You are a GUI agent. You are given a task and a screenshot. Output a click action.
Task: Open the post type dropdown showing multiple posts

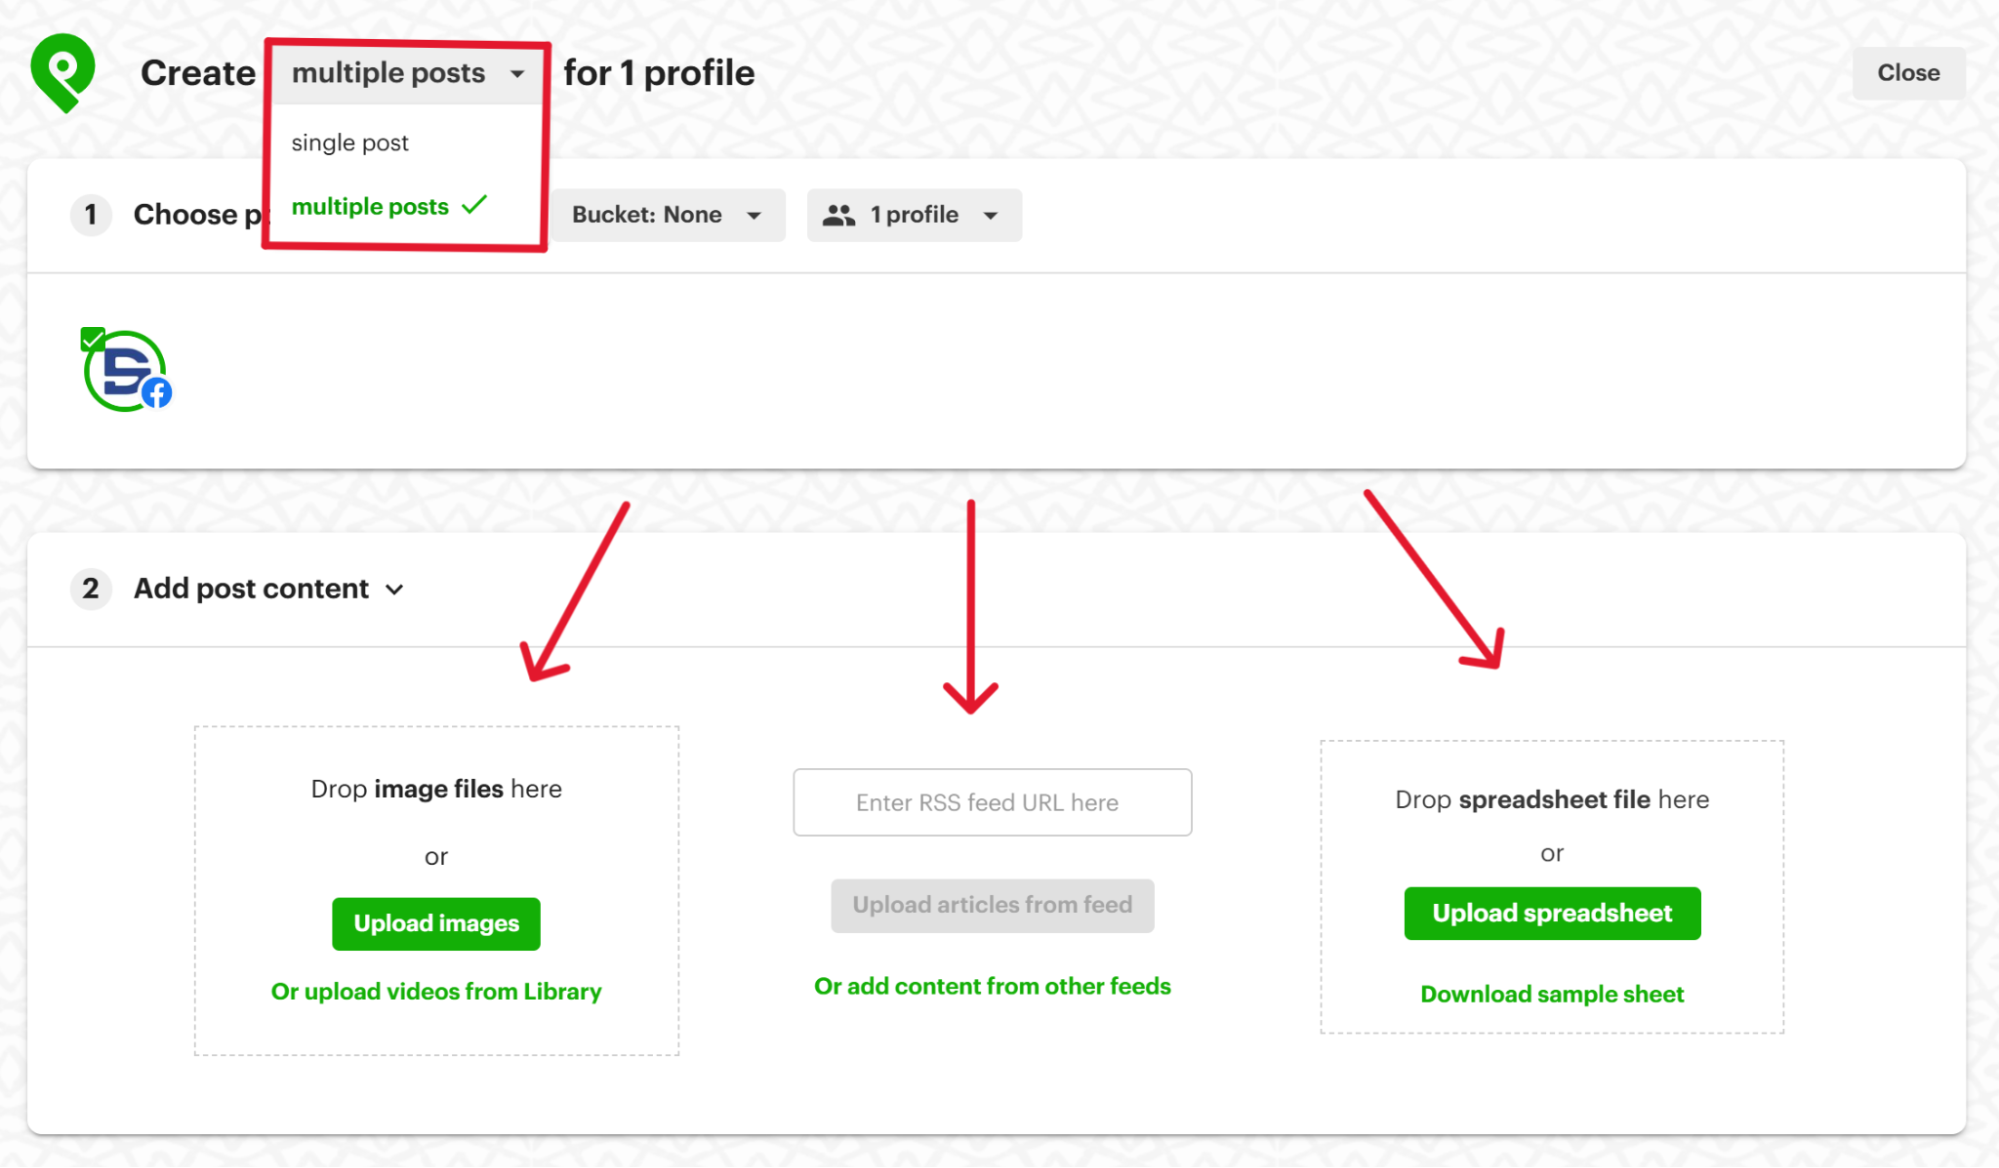click(405, 72)
